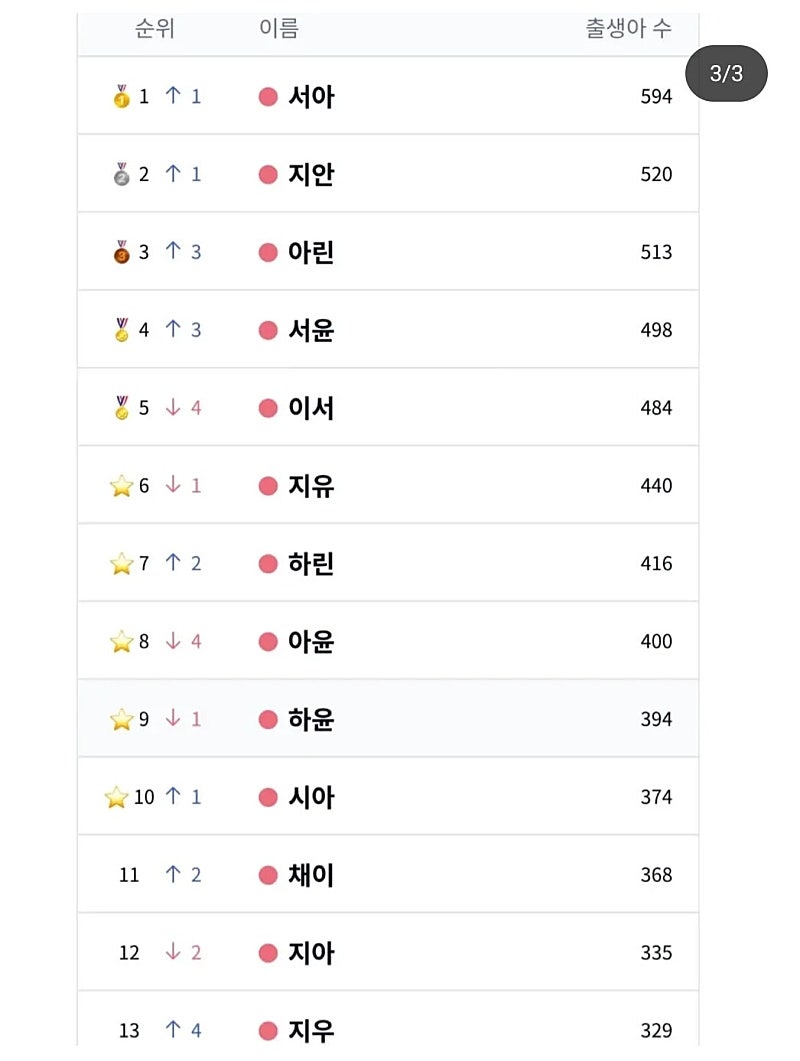Click the star icon beside rank 6
The height and width of the screenshot is (1061, 800).
click(x=121, y=486)
